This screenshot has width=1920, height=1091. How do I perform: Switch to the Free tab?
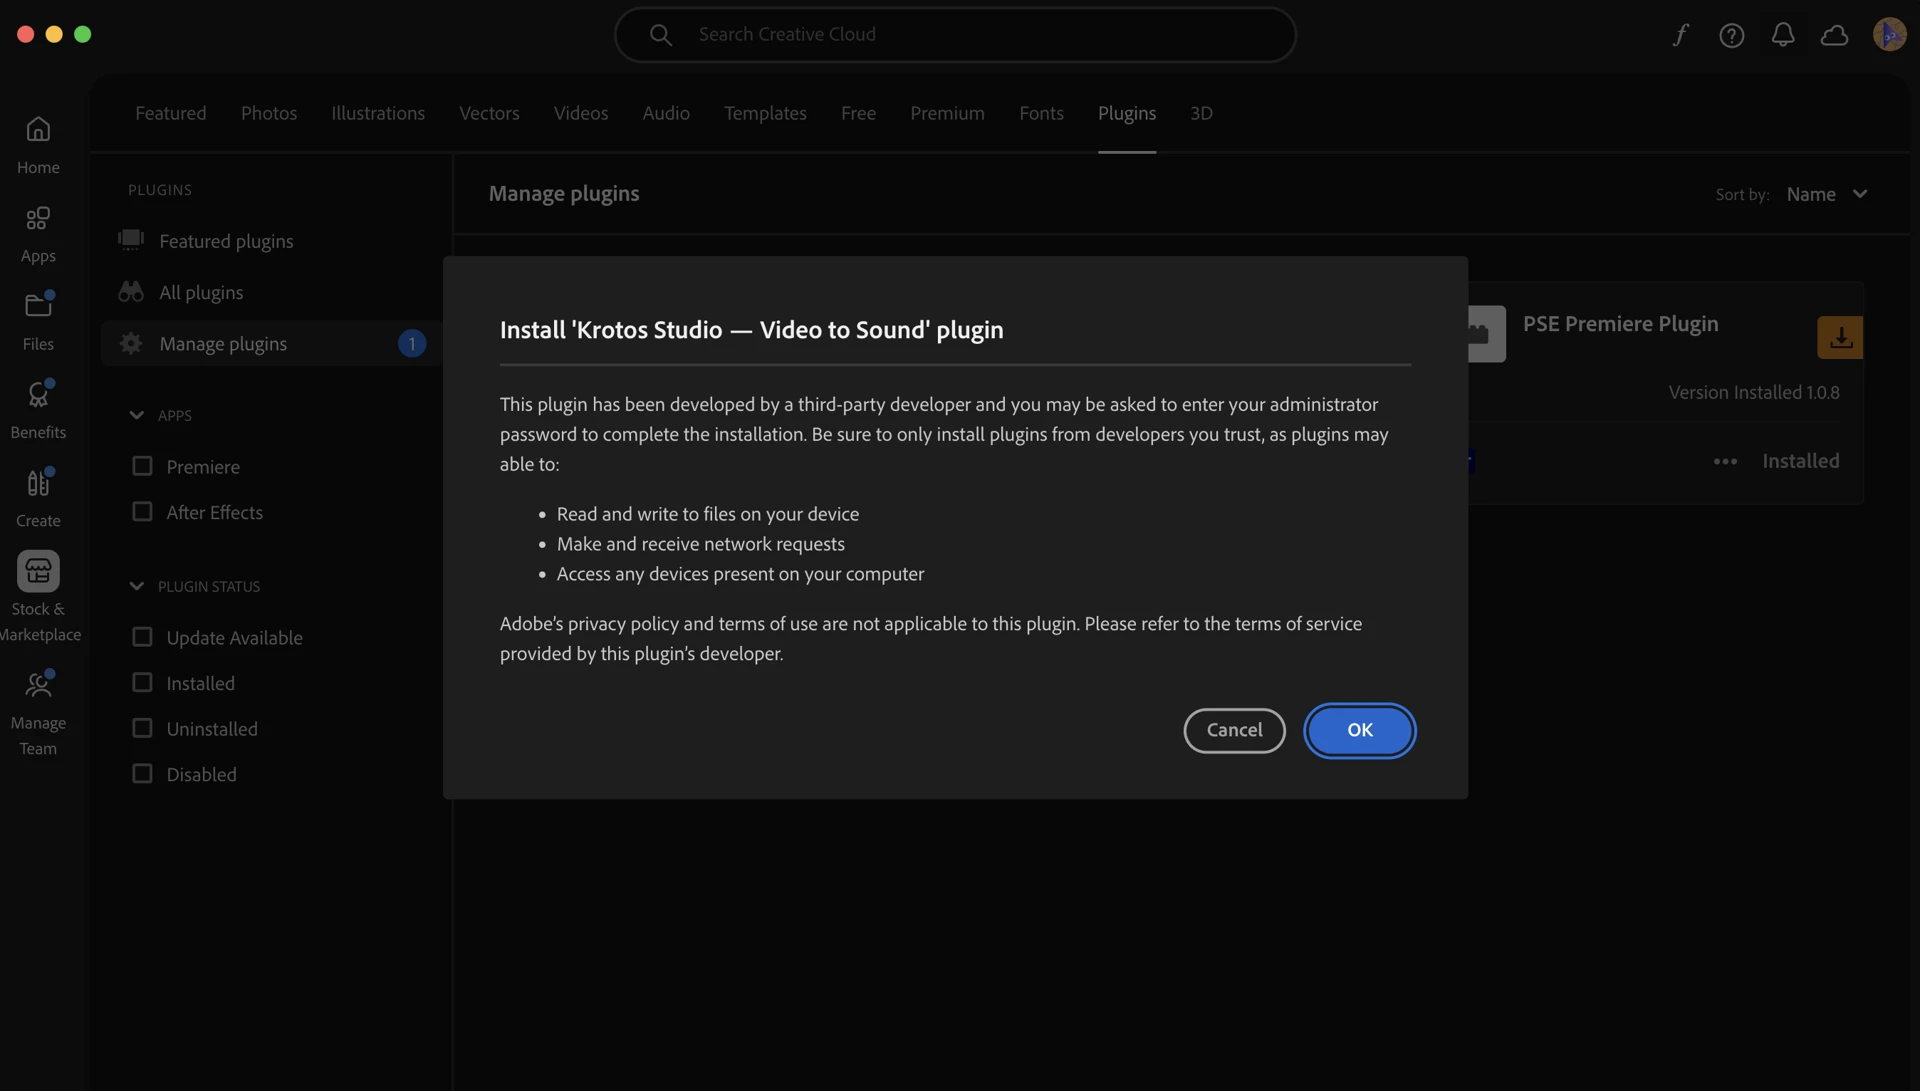tap(858, 113)
